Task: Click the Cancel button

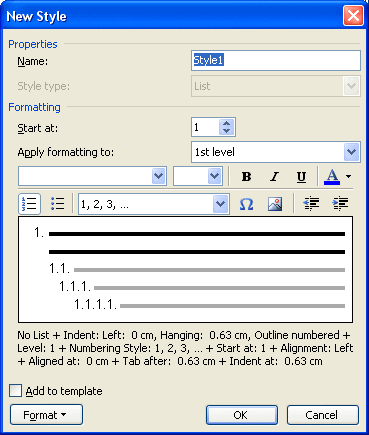Action: point(323,415)
